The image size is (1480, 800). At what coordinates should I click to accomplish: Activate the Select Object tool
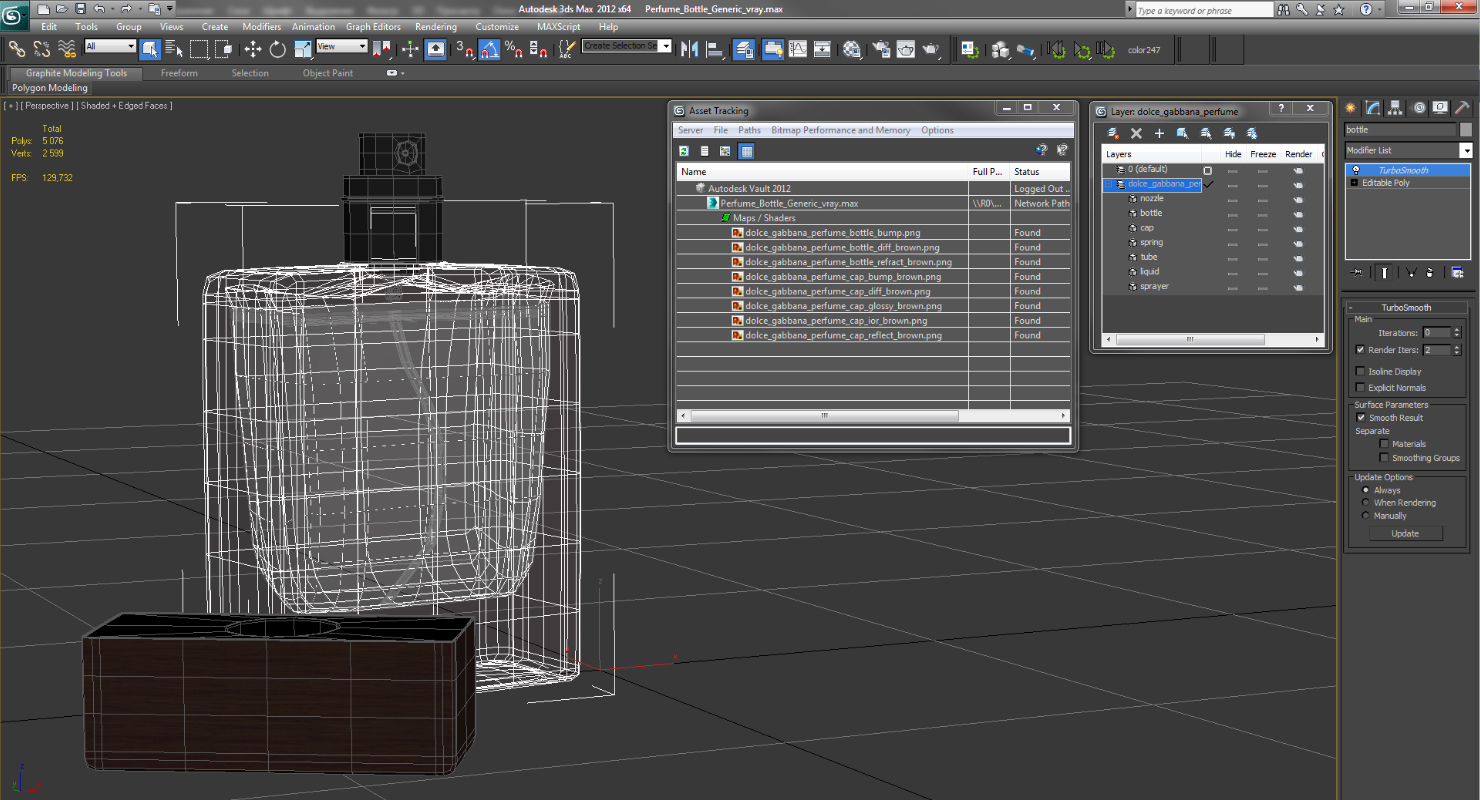(150, 48)
